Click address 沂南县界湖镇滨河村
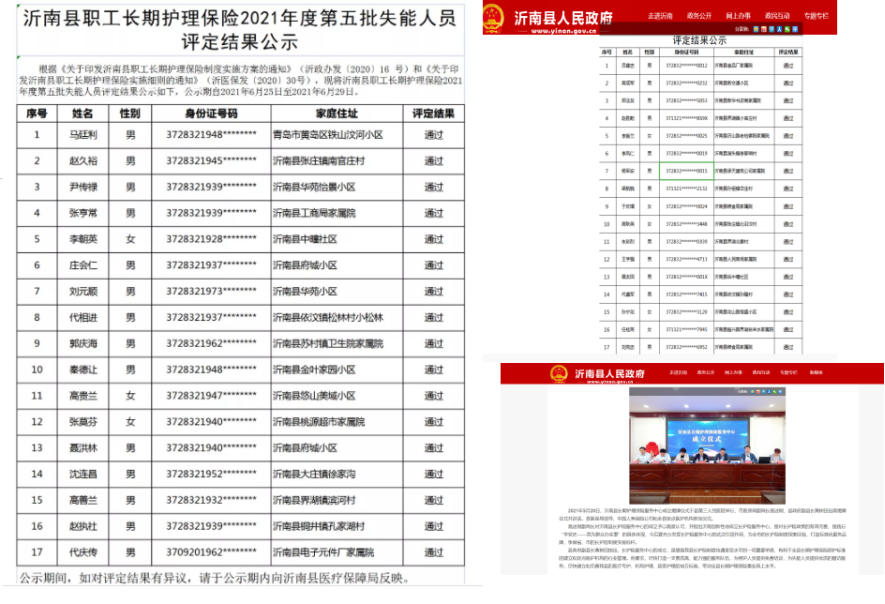The image size is (885, 604). pyautogui.click(x=314, y=500)
